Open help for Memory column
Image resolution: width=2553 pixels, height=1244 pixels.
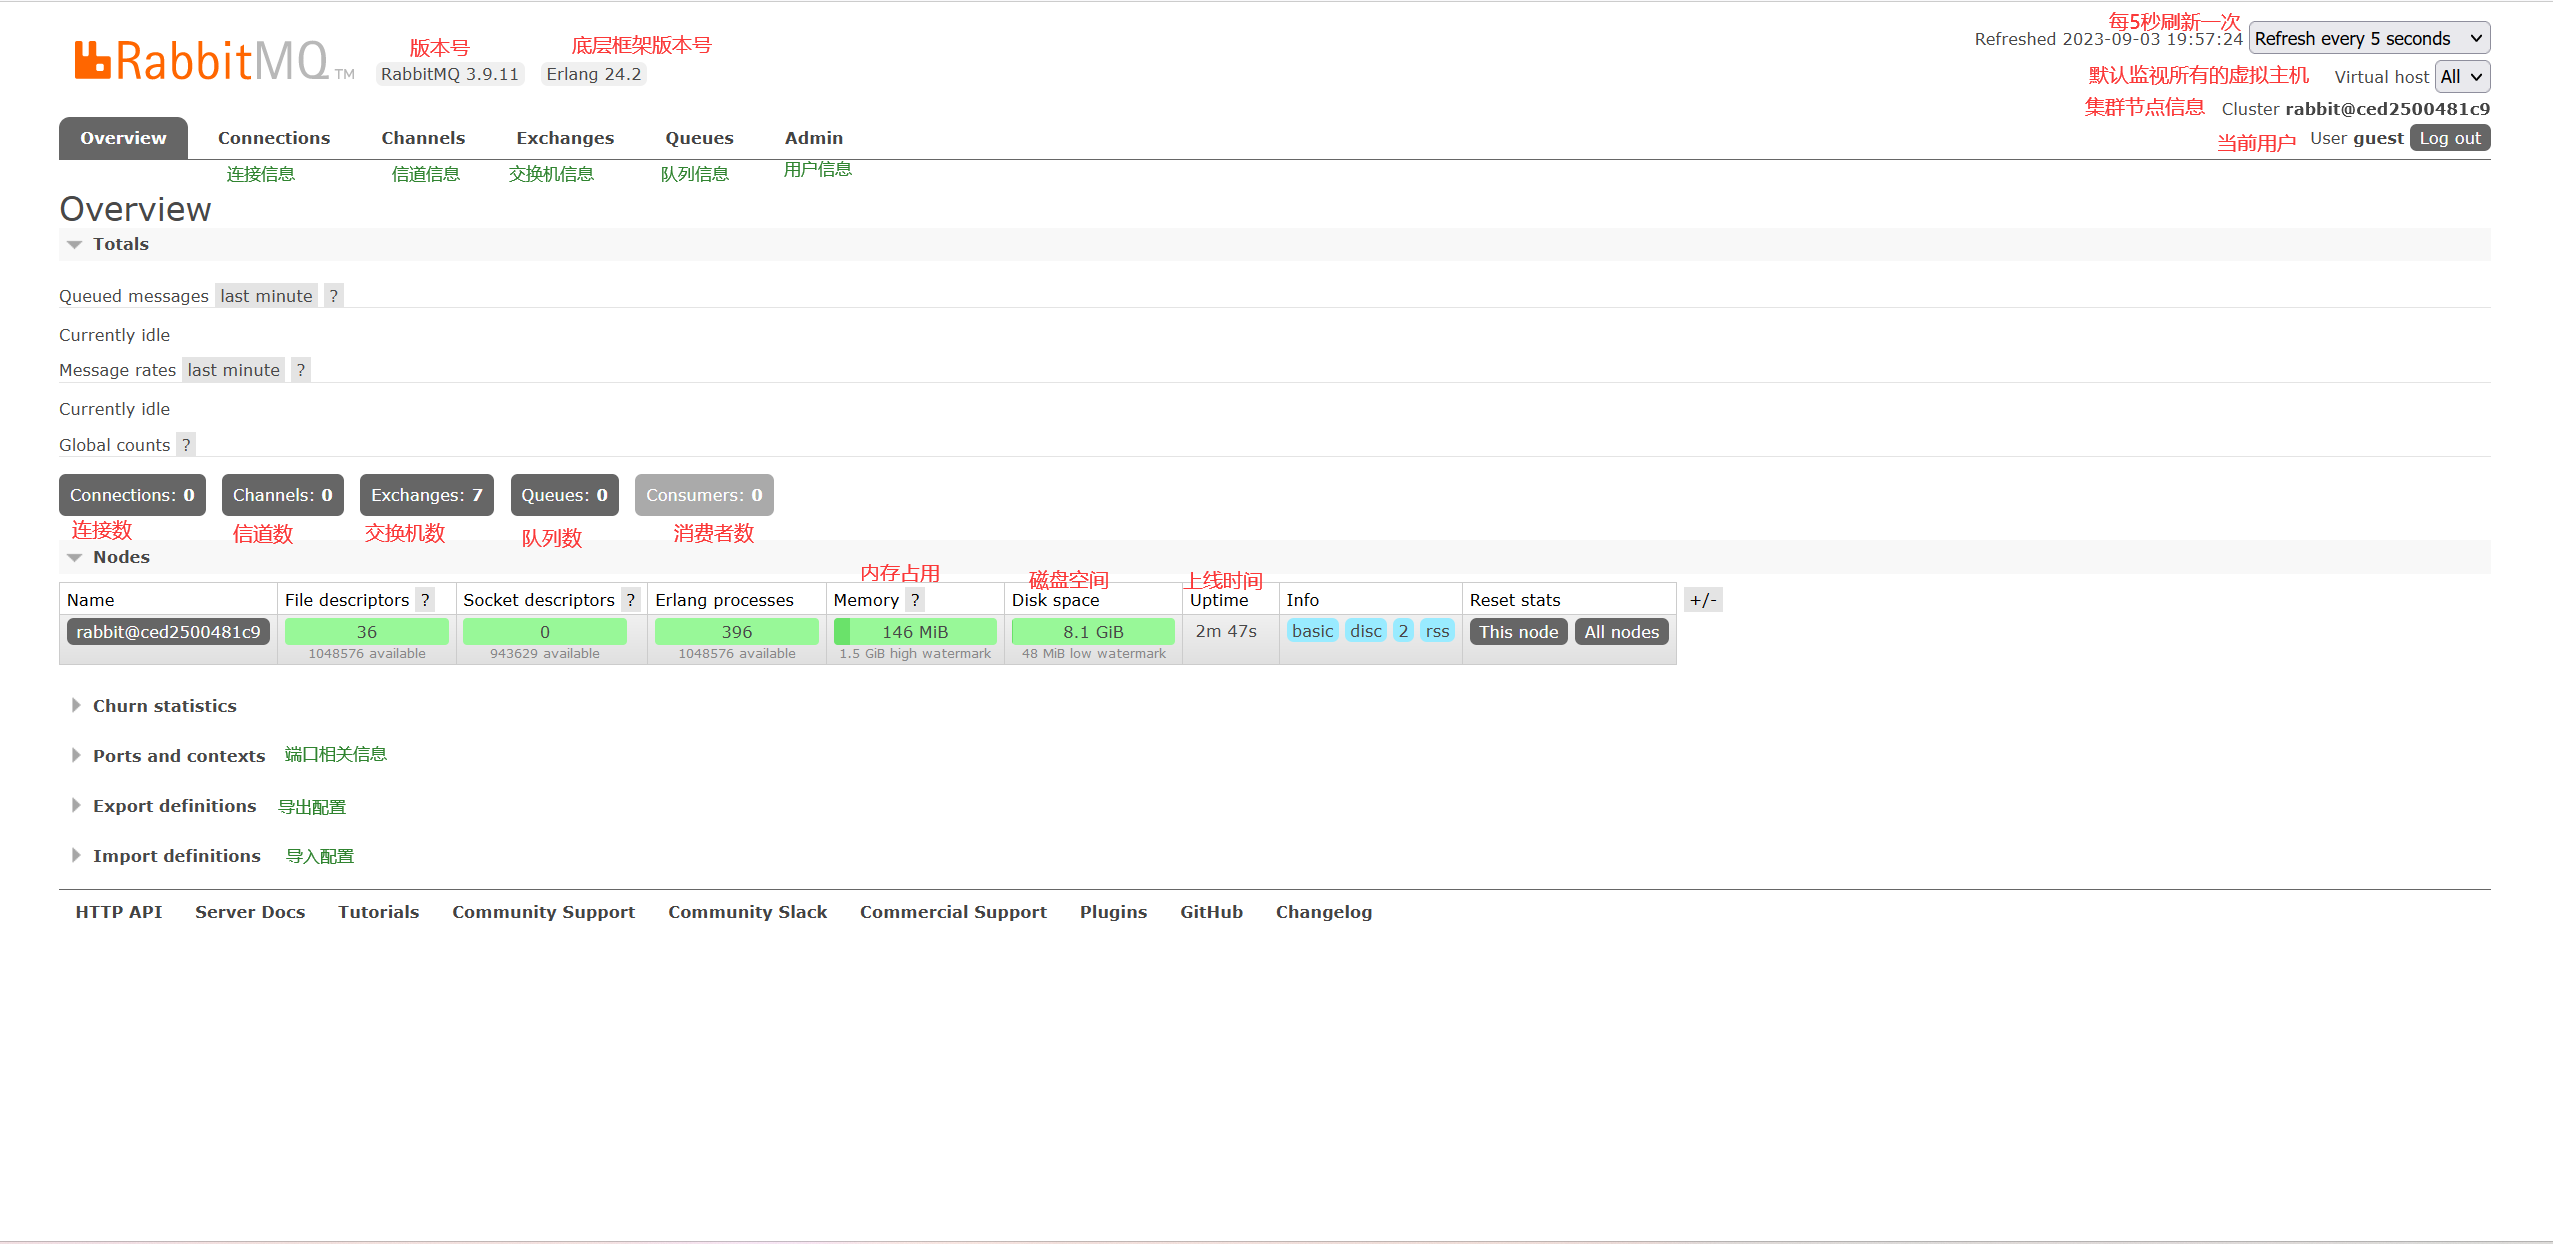(915, 600)
